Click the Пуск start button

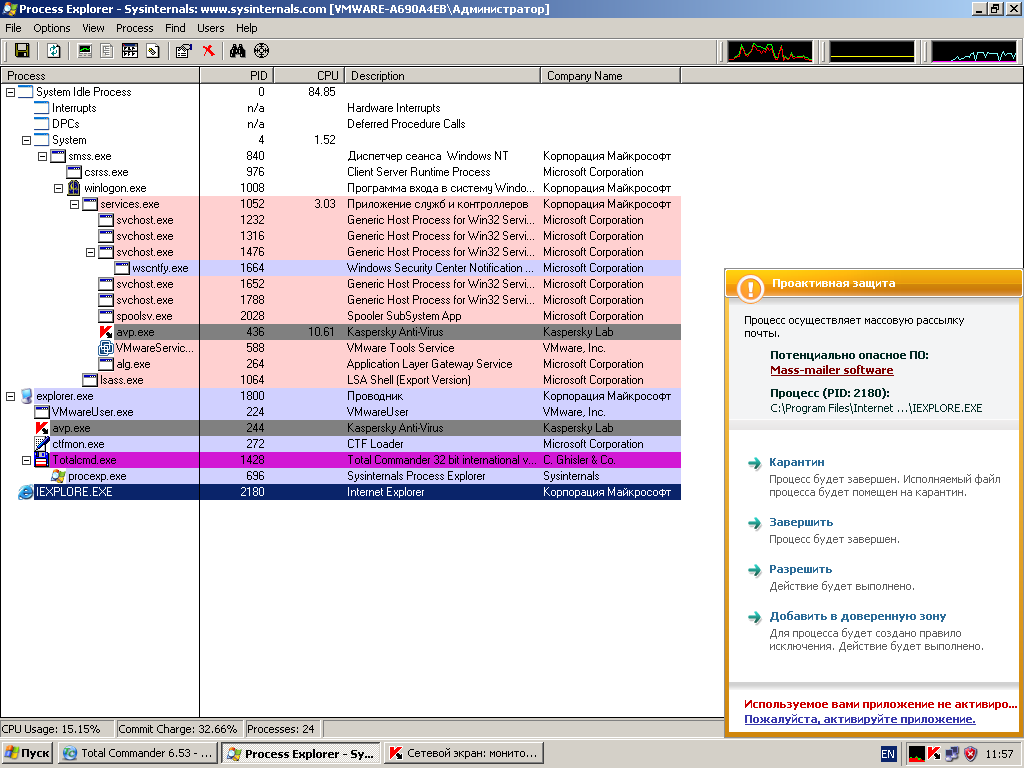click(x=27, y=754)
